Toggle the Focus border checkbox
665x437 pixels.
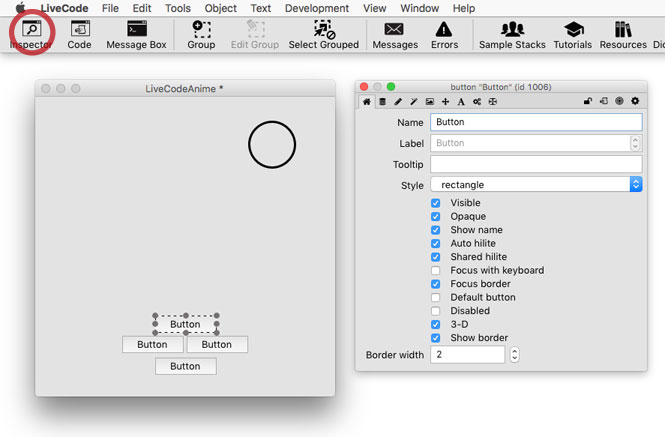pos(436,284)
